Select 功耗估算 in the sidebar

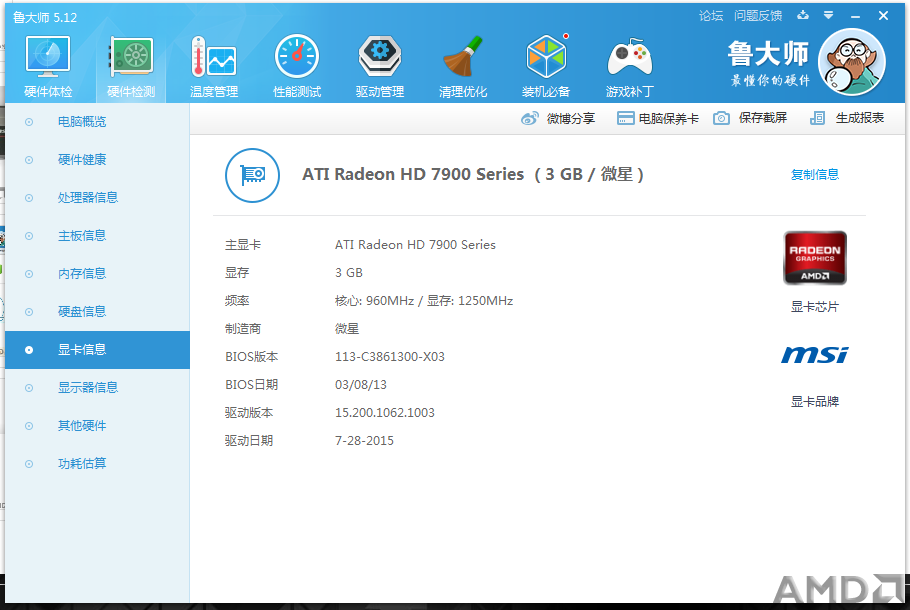click(x=98, y=464)
